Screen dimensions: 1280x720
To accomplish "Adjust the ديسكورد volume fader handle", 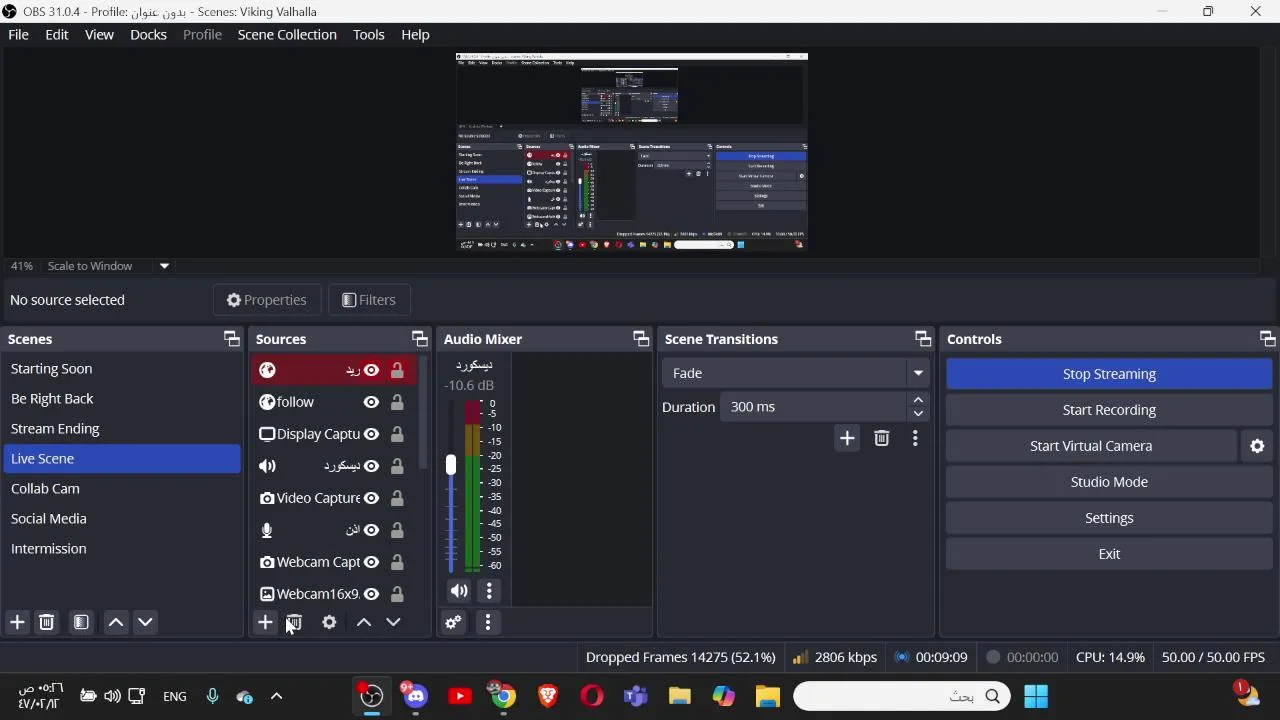I will 451,465.
